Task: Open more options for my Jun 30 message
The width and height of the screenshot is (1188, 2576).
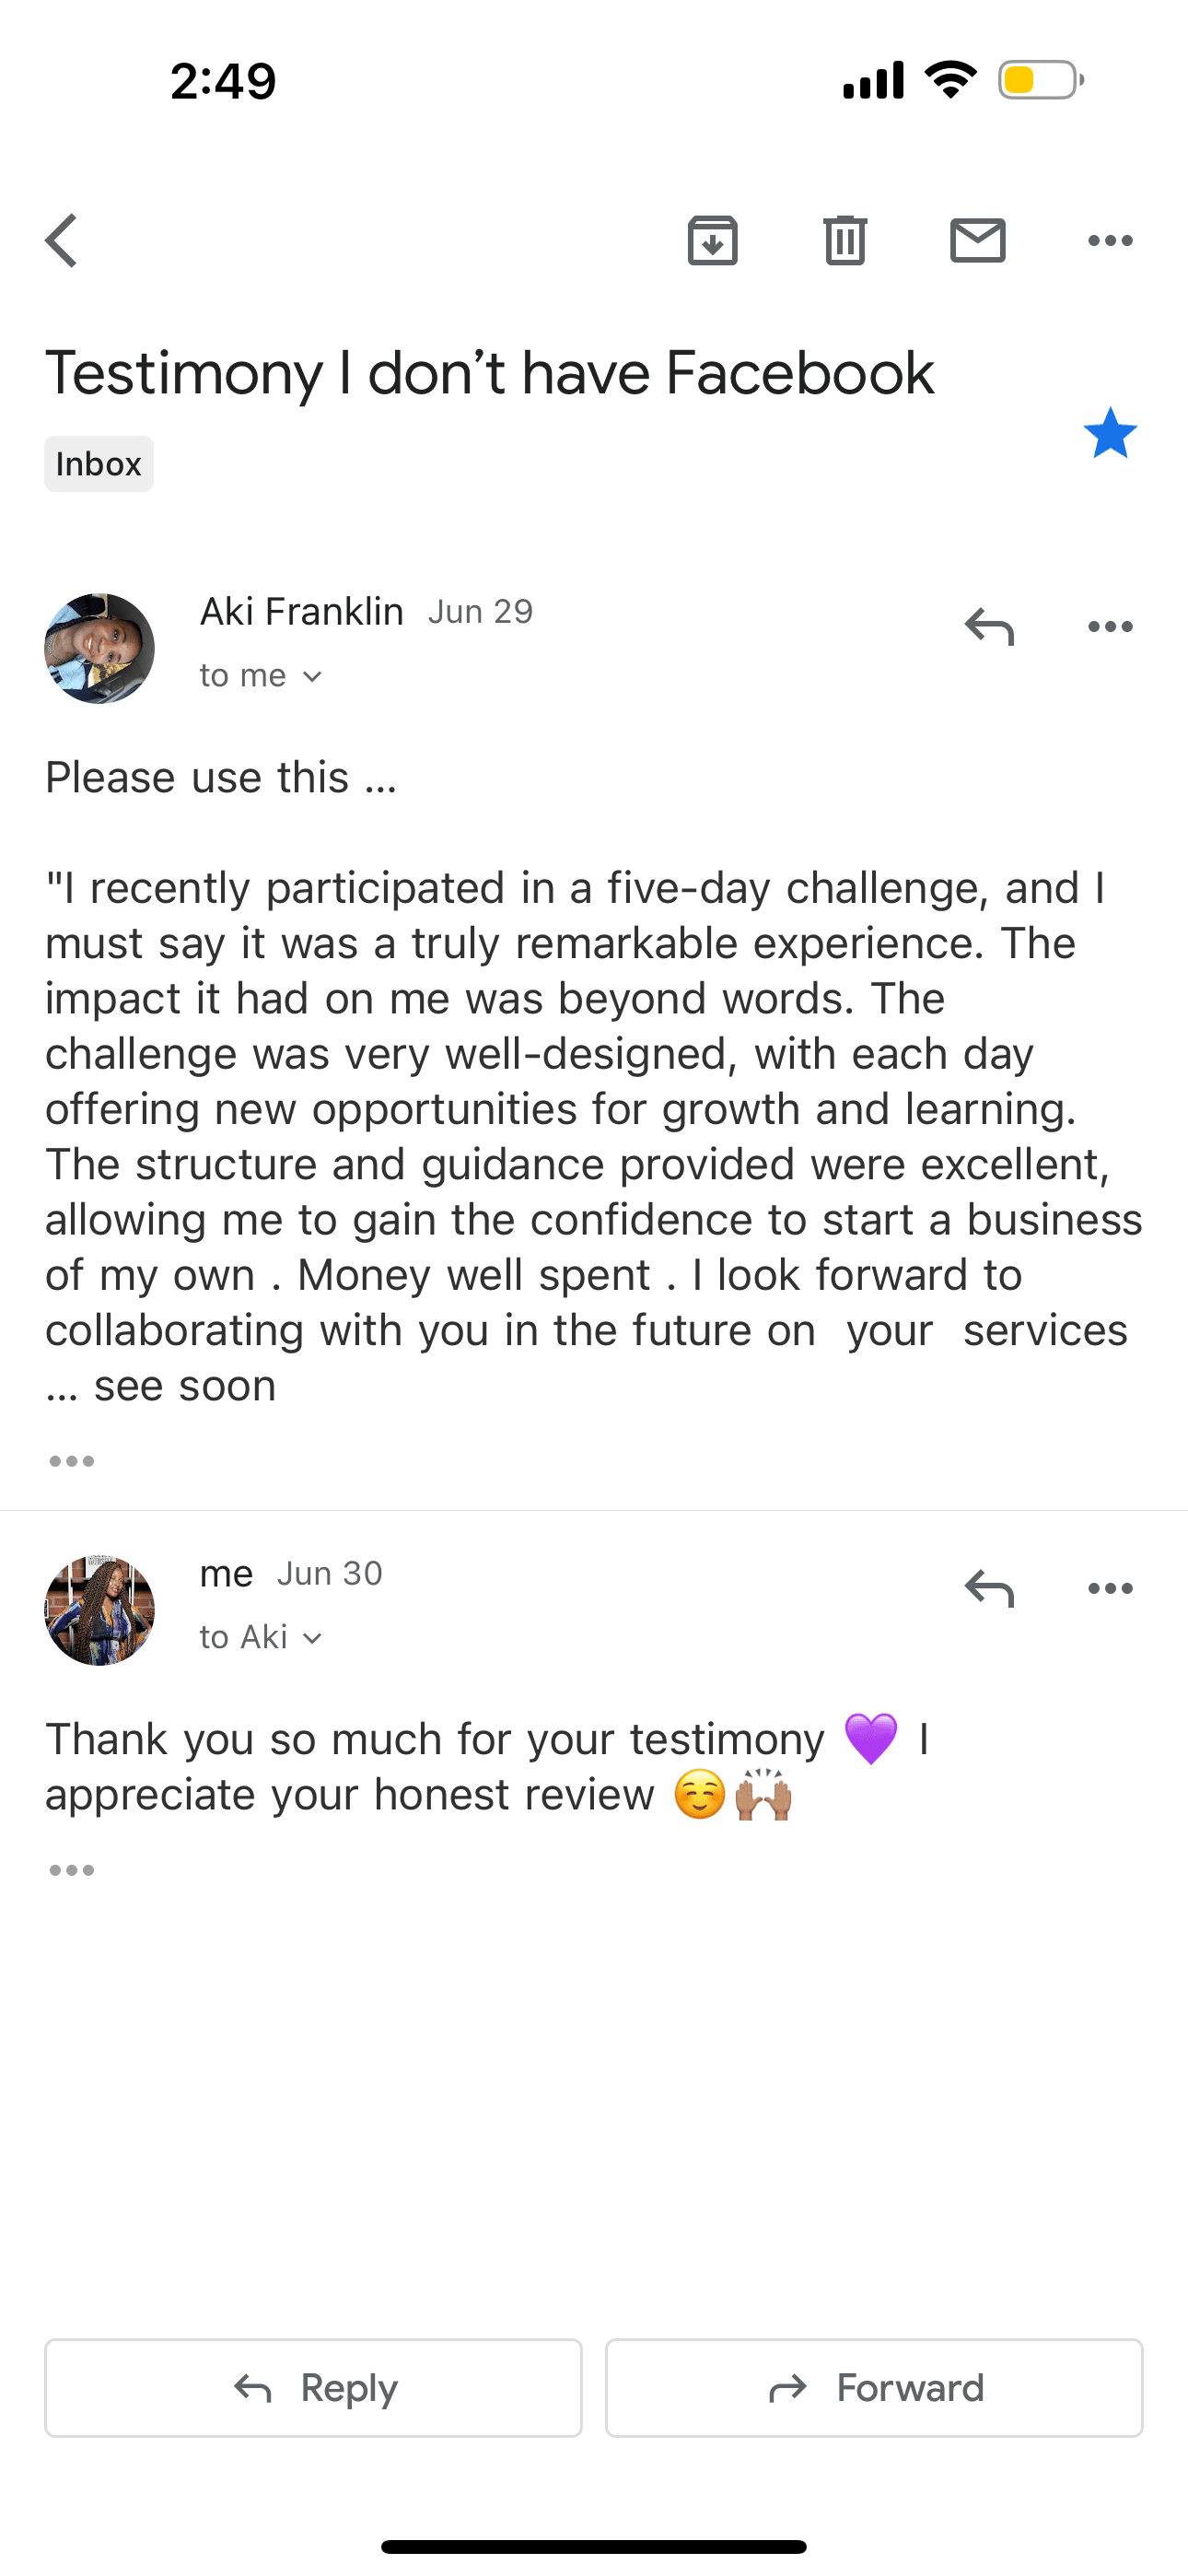Action: pyautogui.click(x=1110, y=1588)
